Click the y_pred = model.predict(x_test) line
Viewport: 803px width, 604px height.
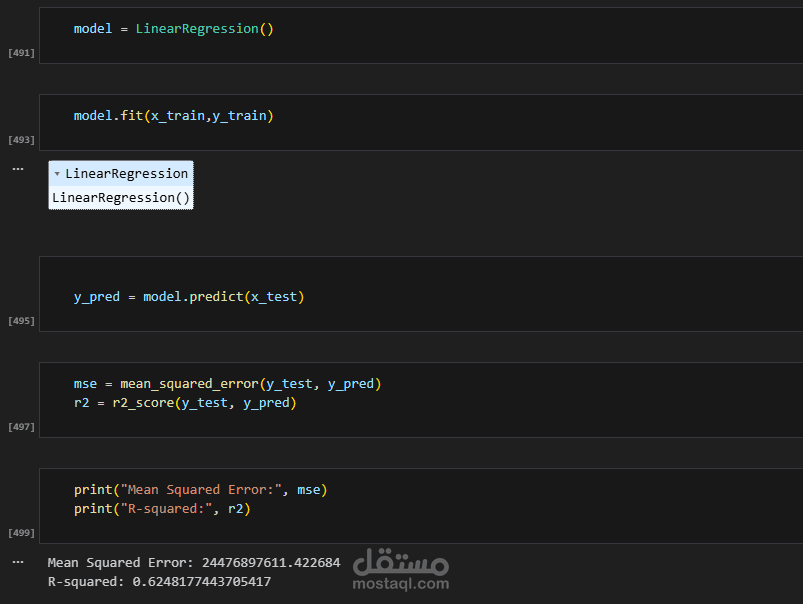click(x=189, y=297)
